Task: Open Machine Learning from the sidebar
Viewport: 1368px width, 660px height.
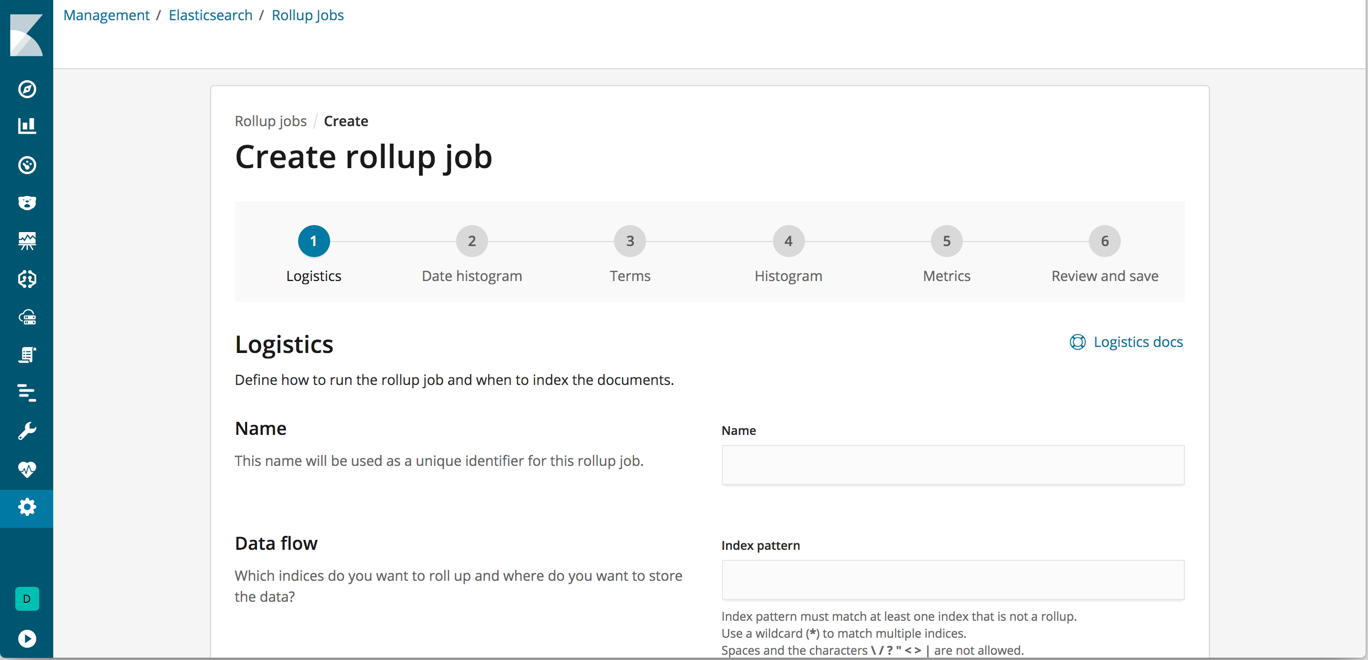Action: 27,279
